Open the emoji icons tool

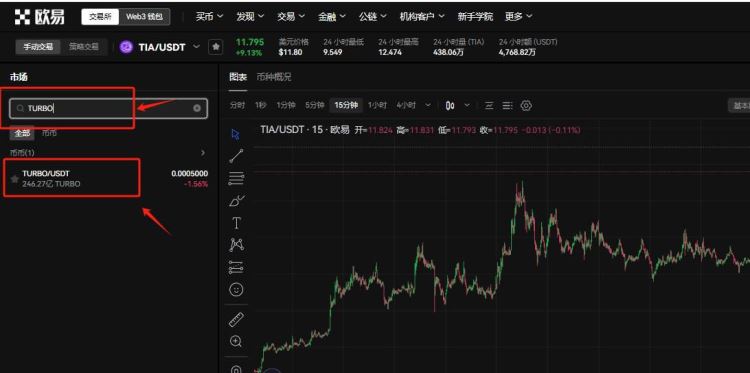click(236, 290)
